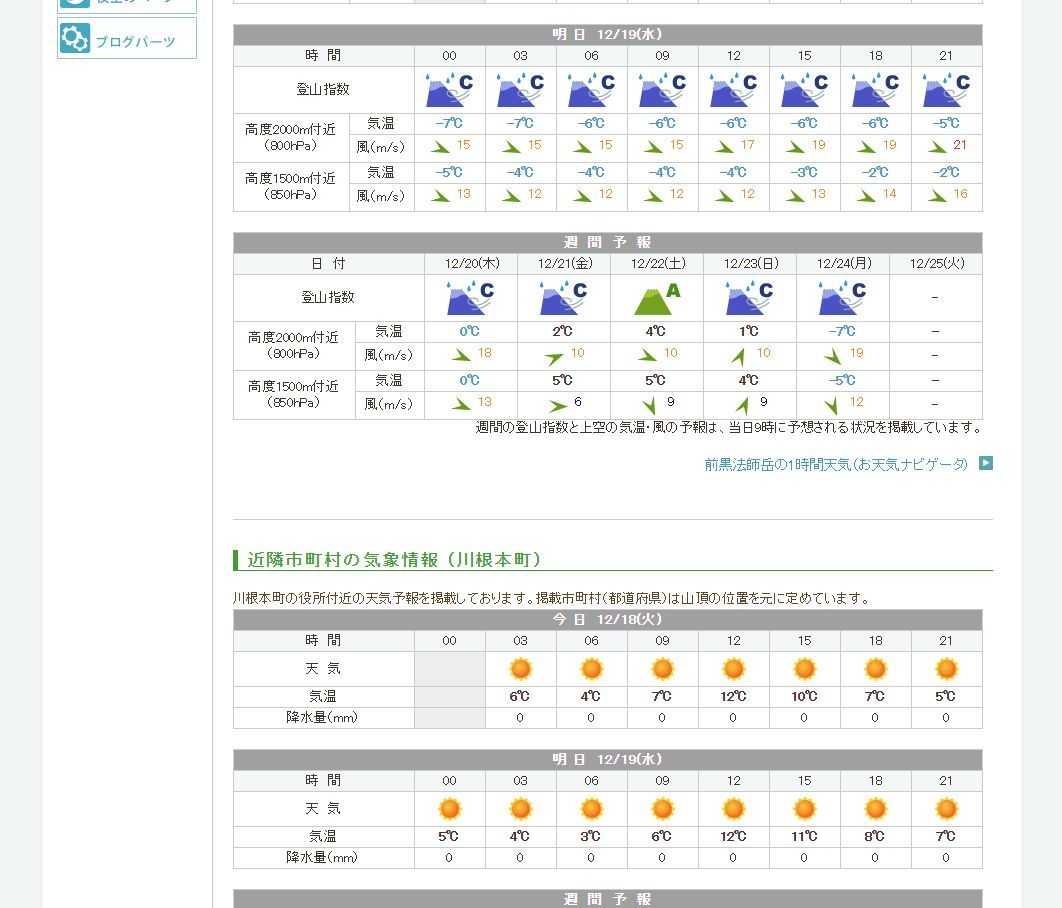1062x908 pixels.
Task: Click the 明日 12/19(水) mountain forecast header
Action: point(607,35)
